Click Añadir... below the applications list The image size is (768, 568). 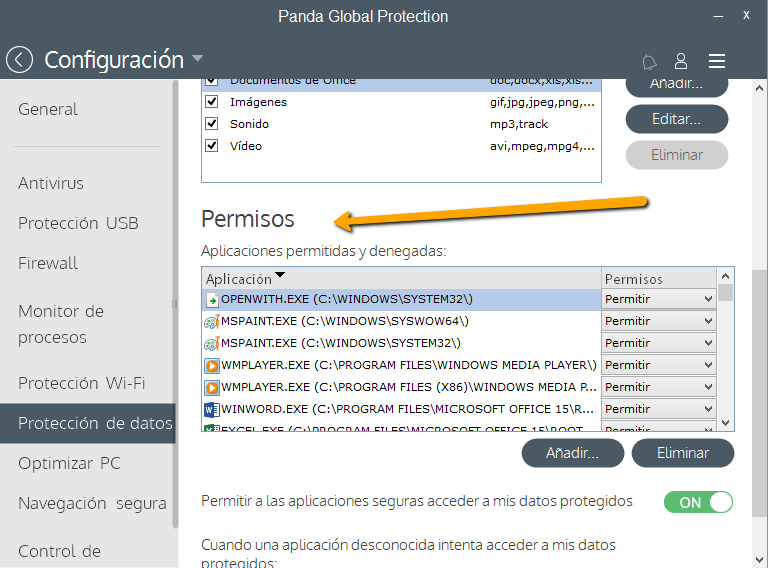(x=573, y=453)
